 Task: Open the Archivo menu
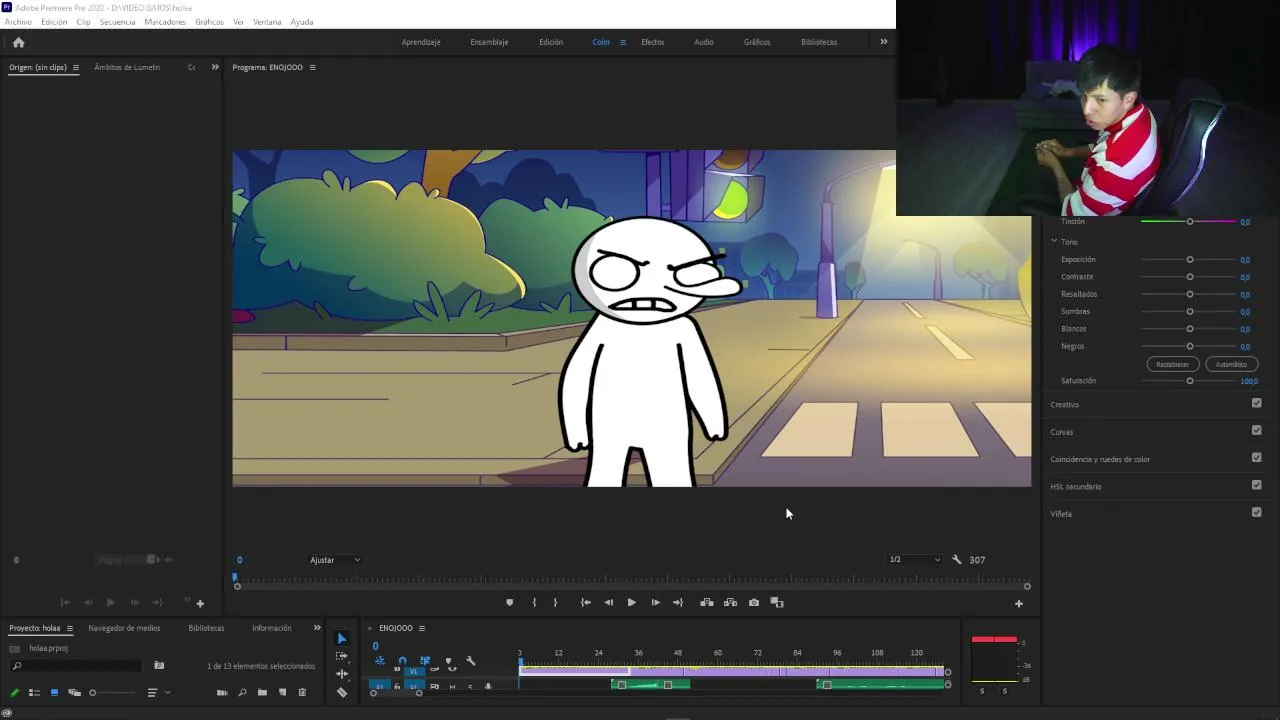(18, 22)
